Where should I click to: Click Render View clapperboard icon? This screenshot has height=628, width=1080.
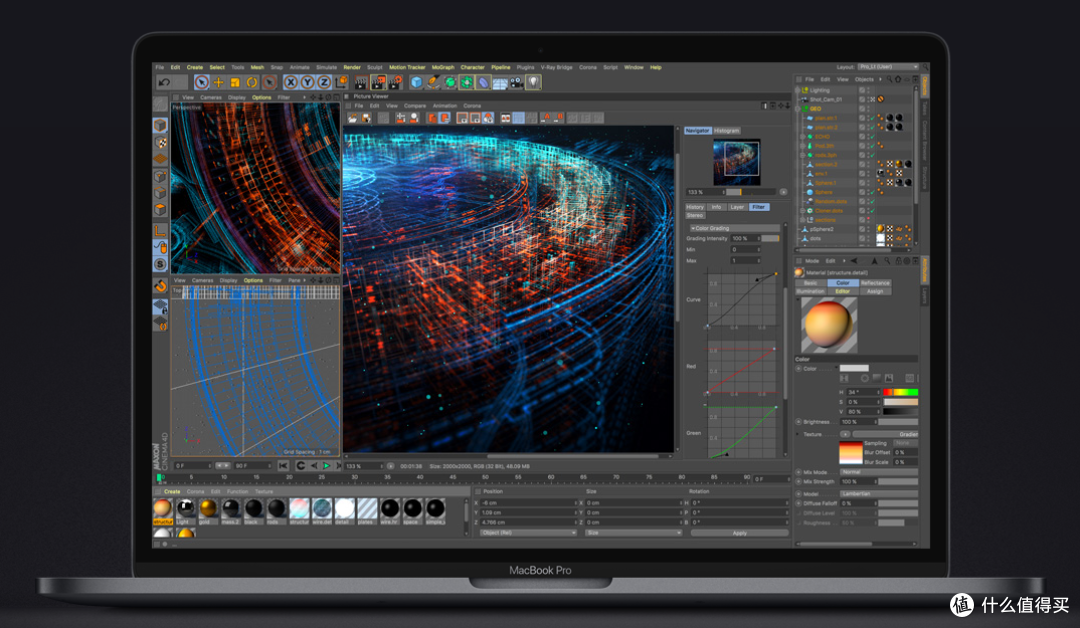(x=361, y=83)
